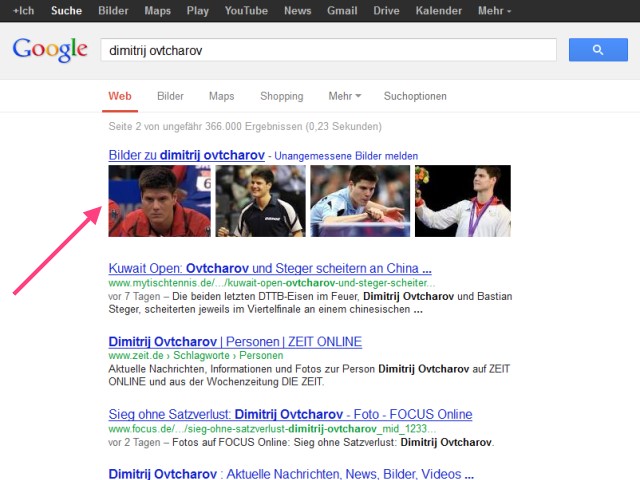Open the ZEIT ONLINE Personen result
This screenshot has width=640, height=480.
click(235, 342)
